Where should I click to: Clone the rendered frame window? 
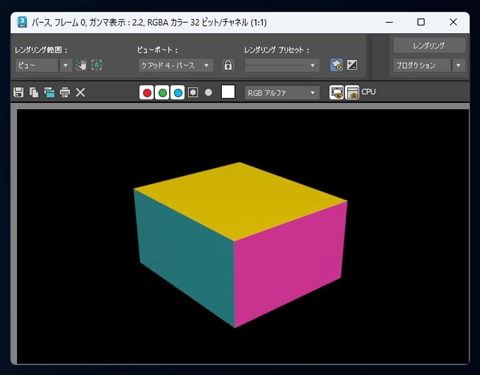pos(49,92)
